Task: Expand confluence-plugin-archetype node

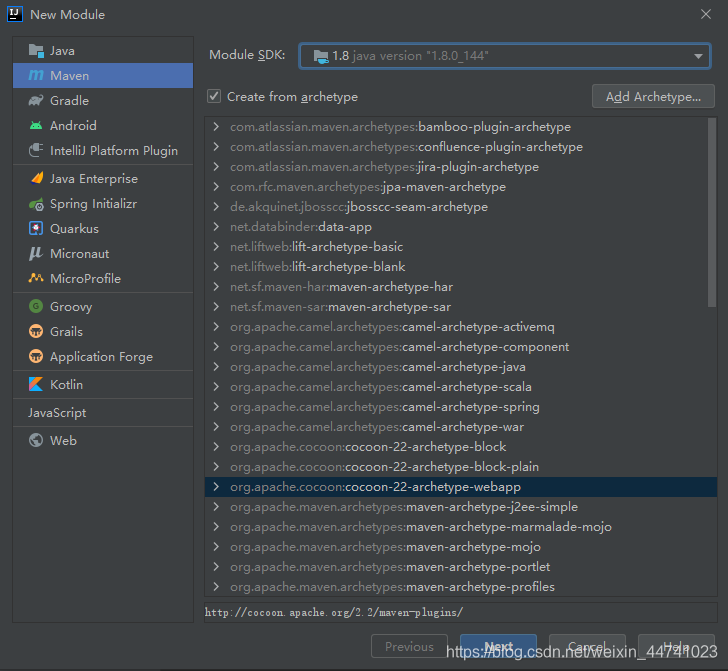Action: tap(216, 146)
